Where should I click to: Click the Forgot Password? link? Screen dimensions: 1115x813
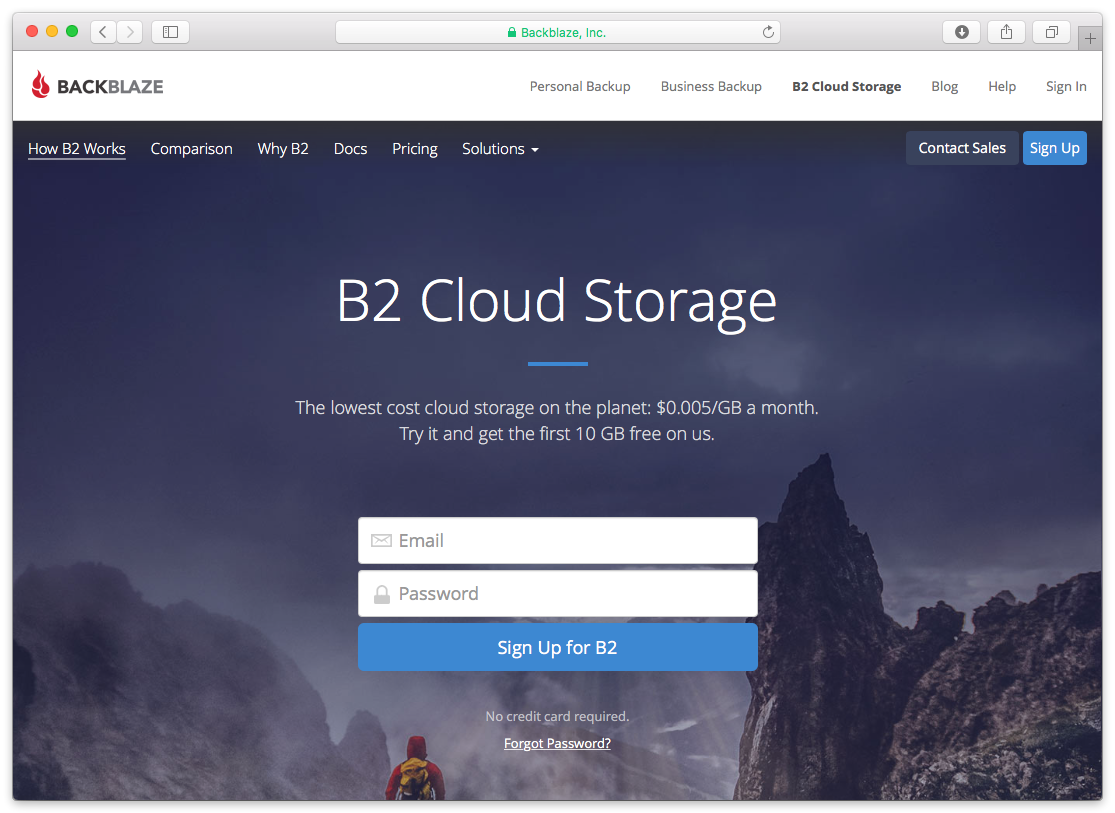(558, 743)
